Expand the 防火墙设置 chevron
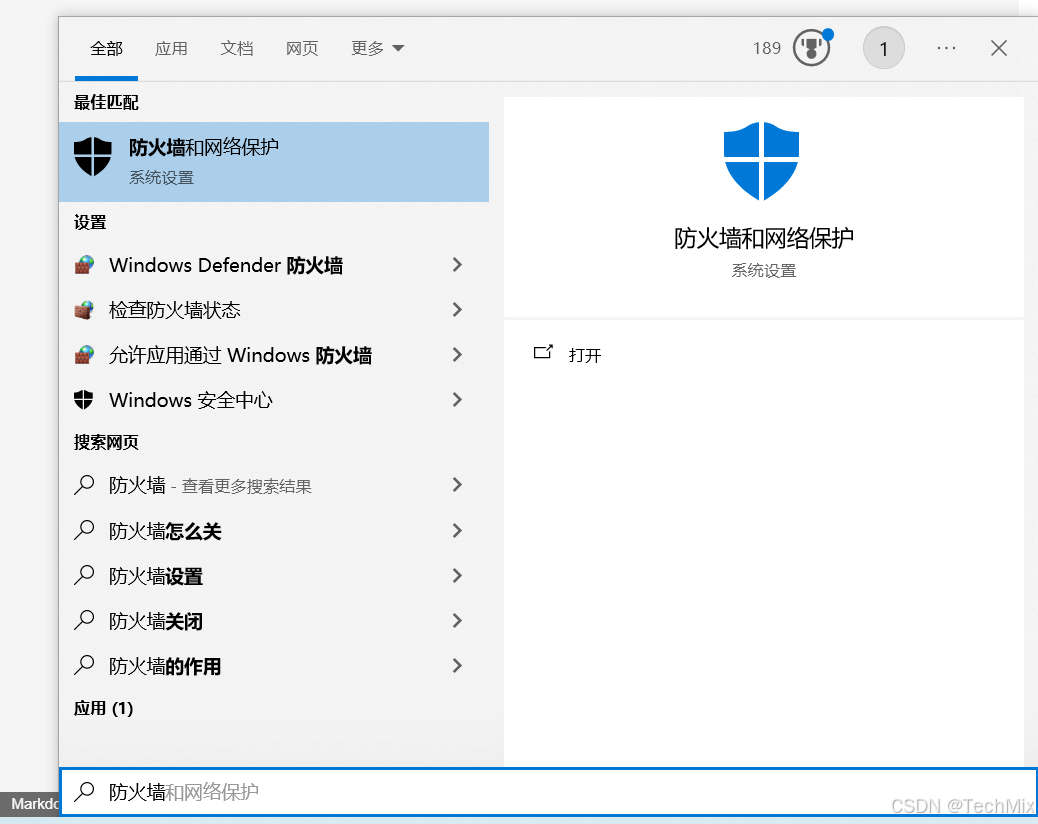 (x=457, y=575)
